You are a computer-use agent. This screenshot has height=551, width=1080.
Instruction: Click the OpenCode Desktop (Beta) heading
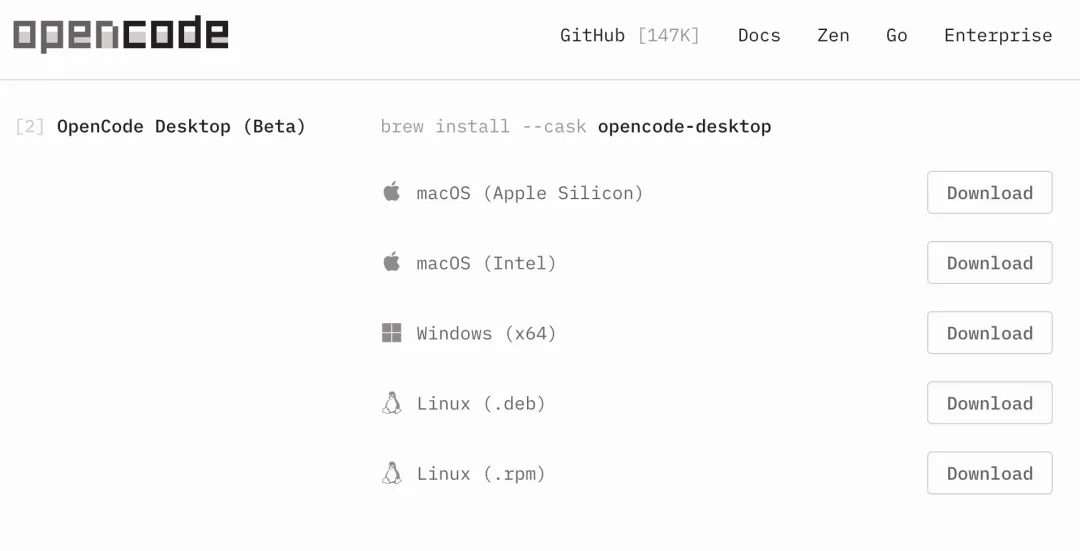(181, 127)
